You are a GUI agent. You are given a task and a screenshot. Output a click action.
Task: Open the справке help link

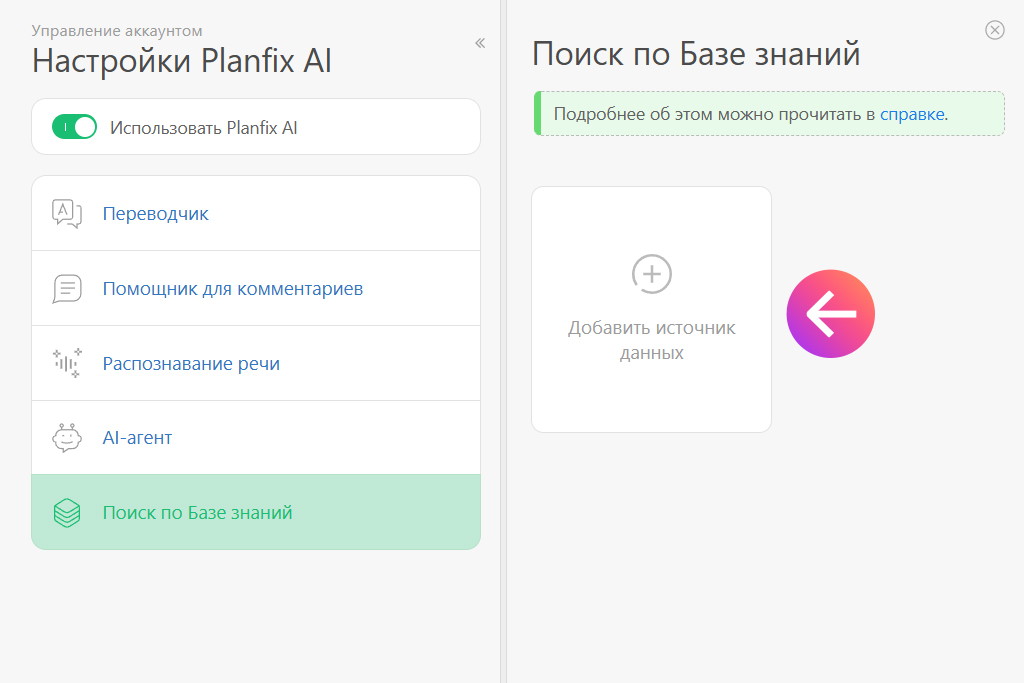pos(912,114)
